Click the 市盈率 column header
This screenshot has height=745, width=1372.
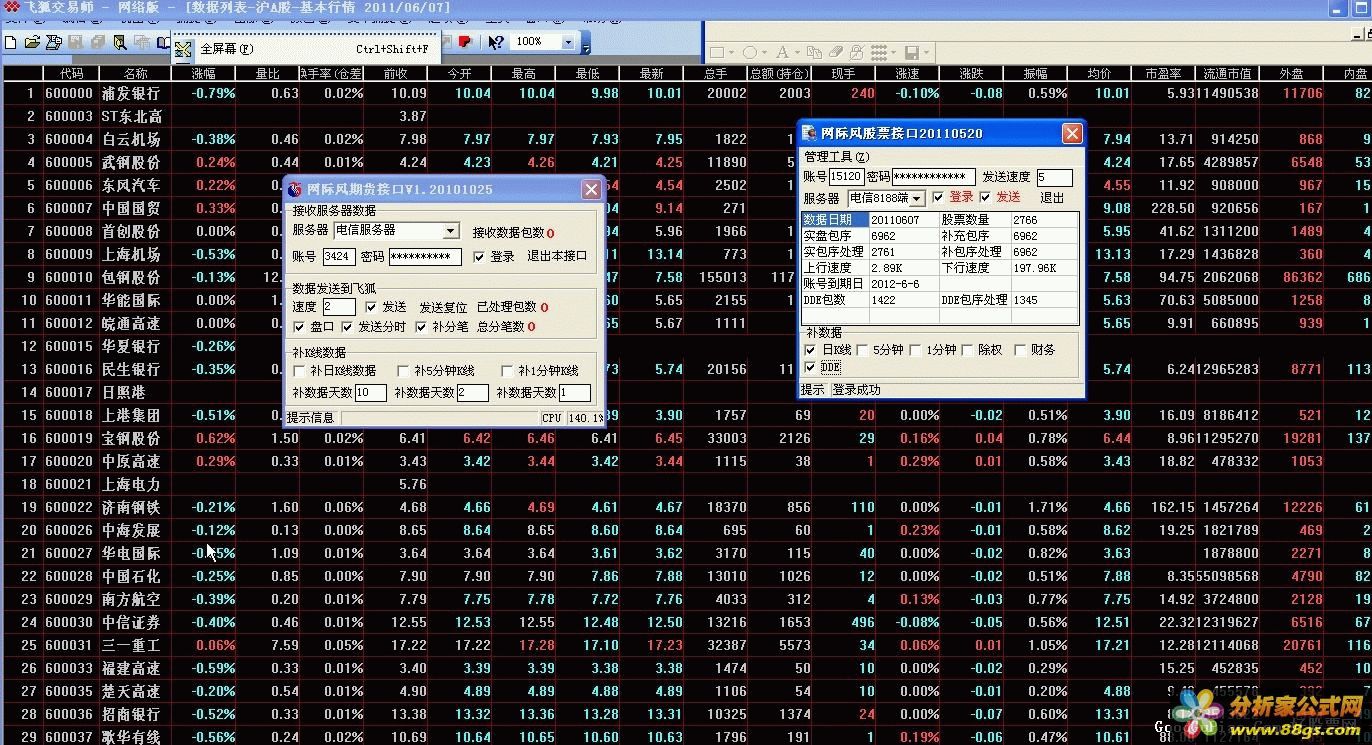click(1163, 73)
